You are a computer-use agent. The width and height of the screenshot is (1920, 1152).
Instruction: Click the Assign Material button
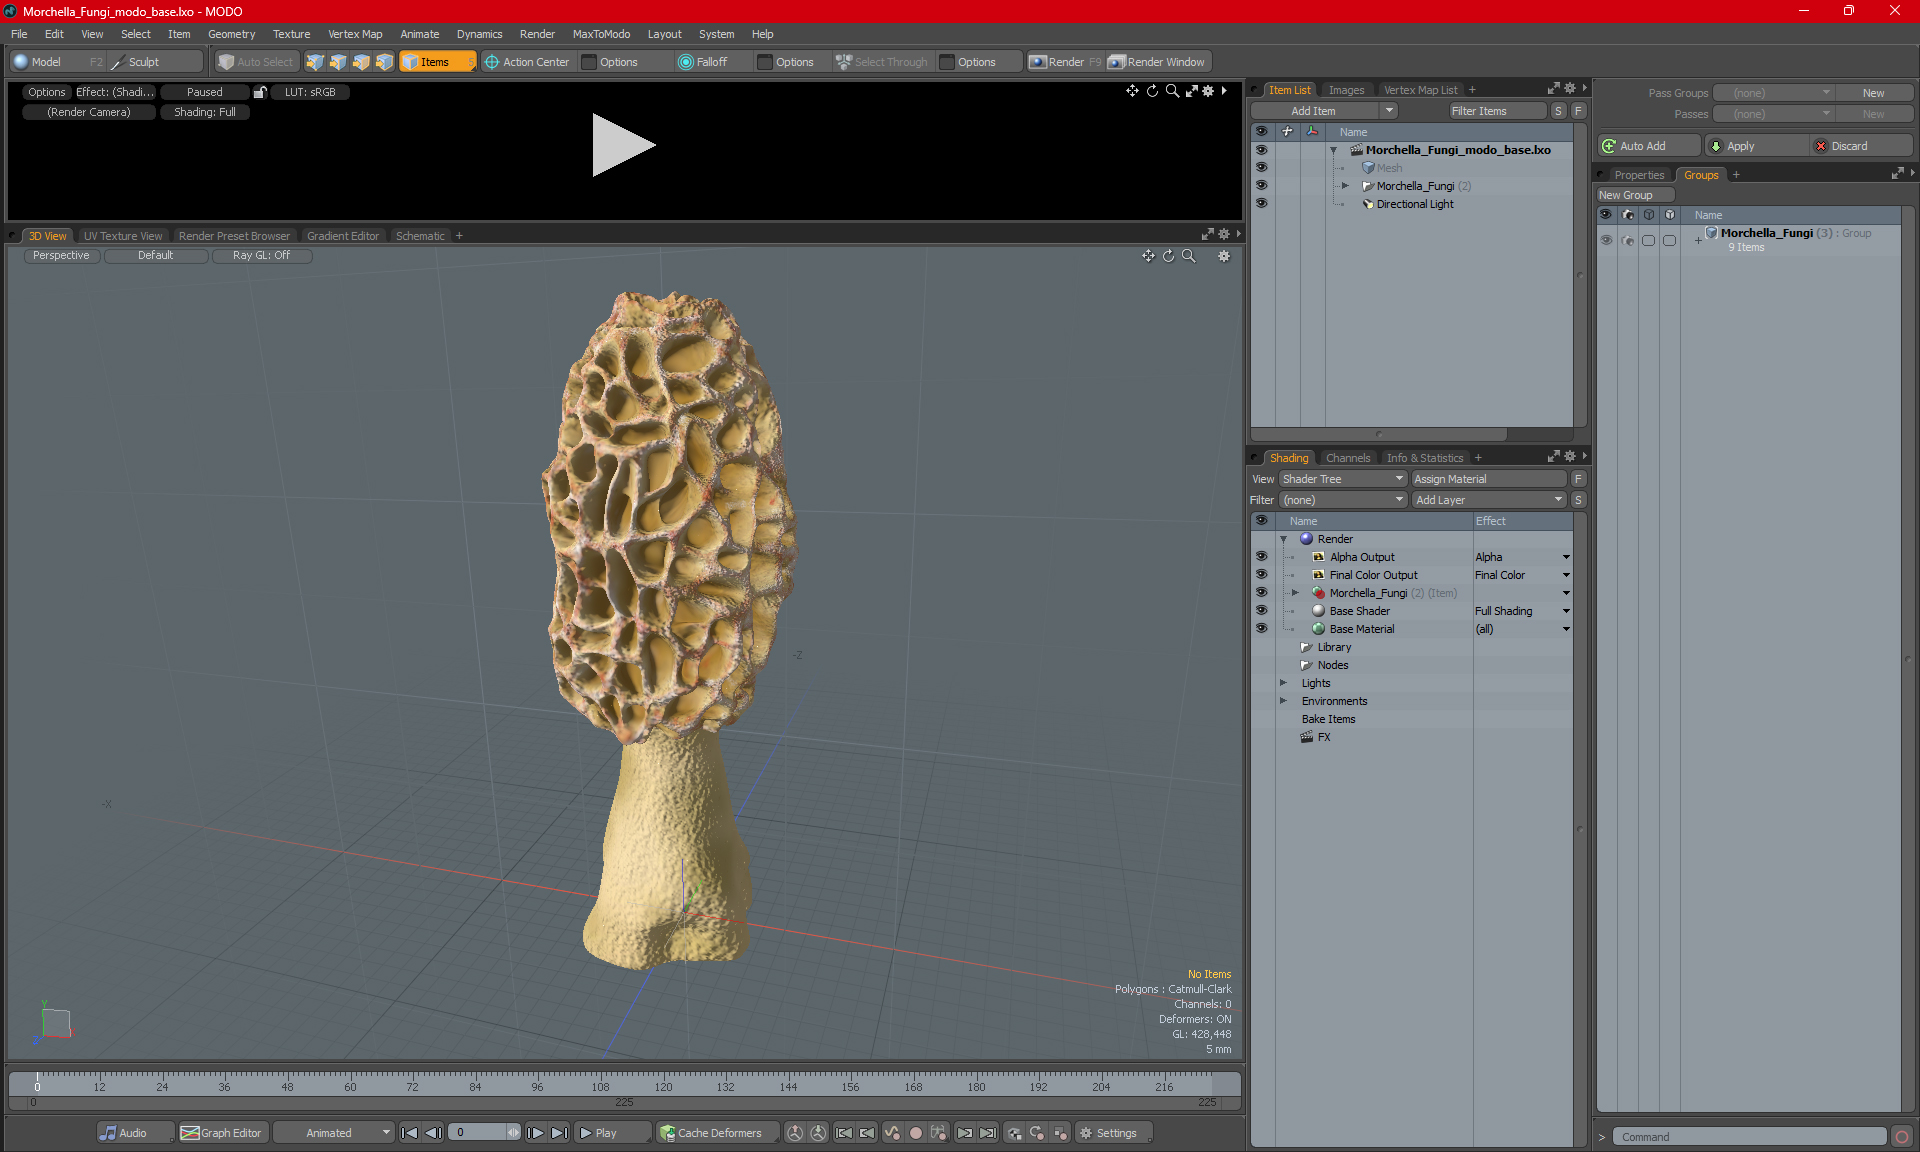[1489, 479]
